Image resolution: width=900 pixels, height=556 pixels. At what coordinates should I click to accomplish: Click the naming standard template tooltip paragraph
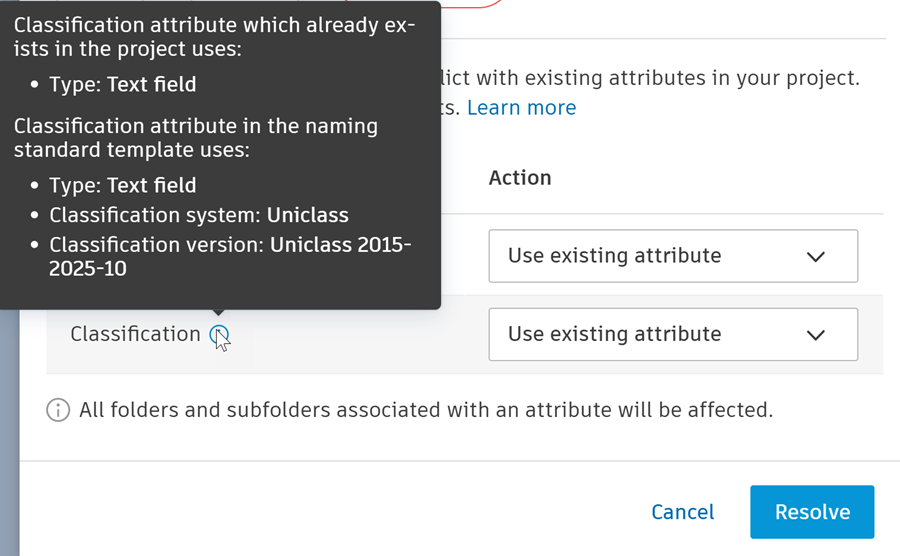(x=196, y=138)
